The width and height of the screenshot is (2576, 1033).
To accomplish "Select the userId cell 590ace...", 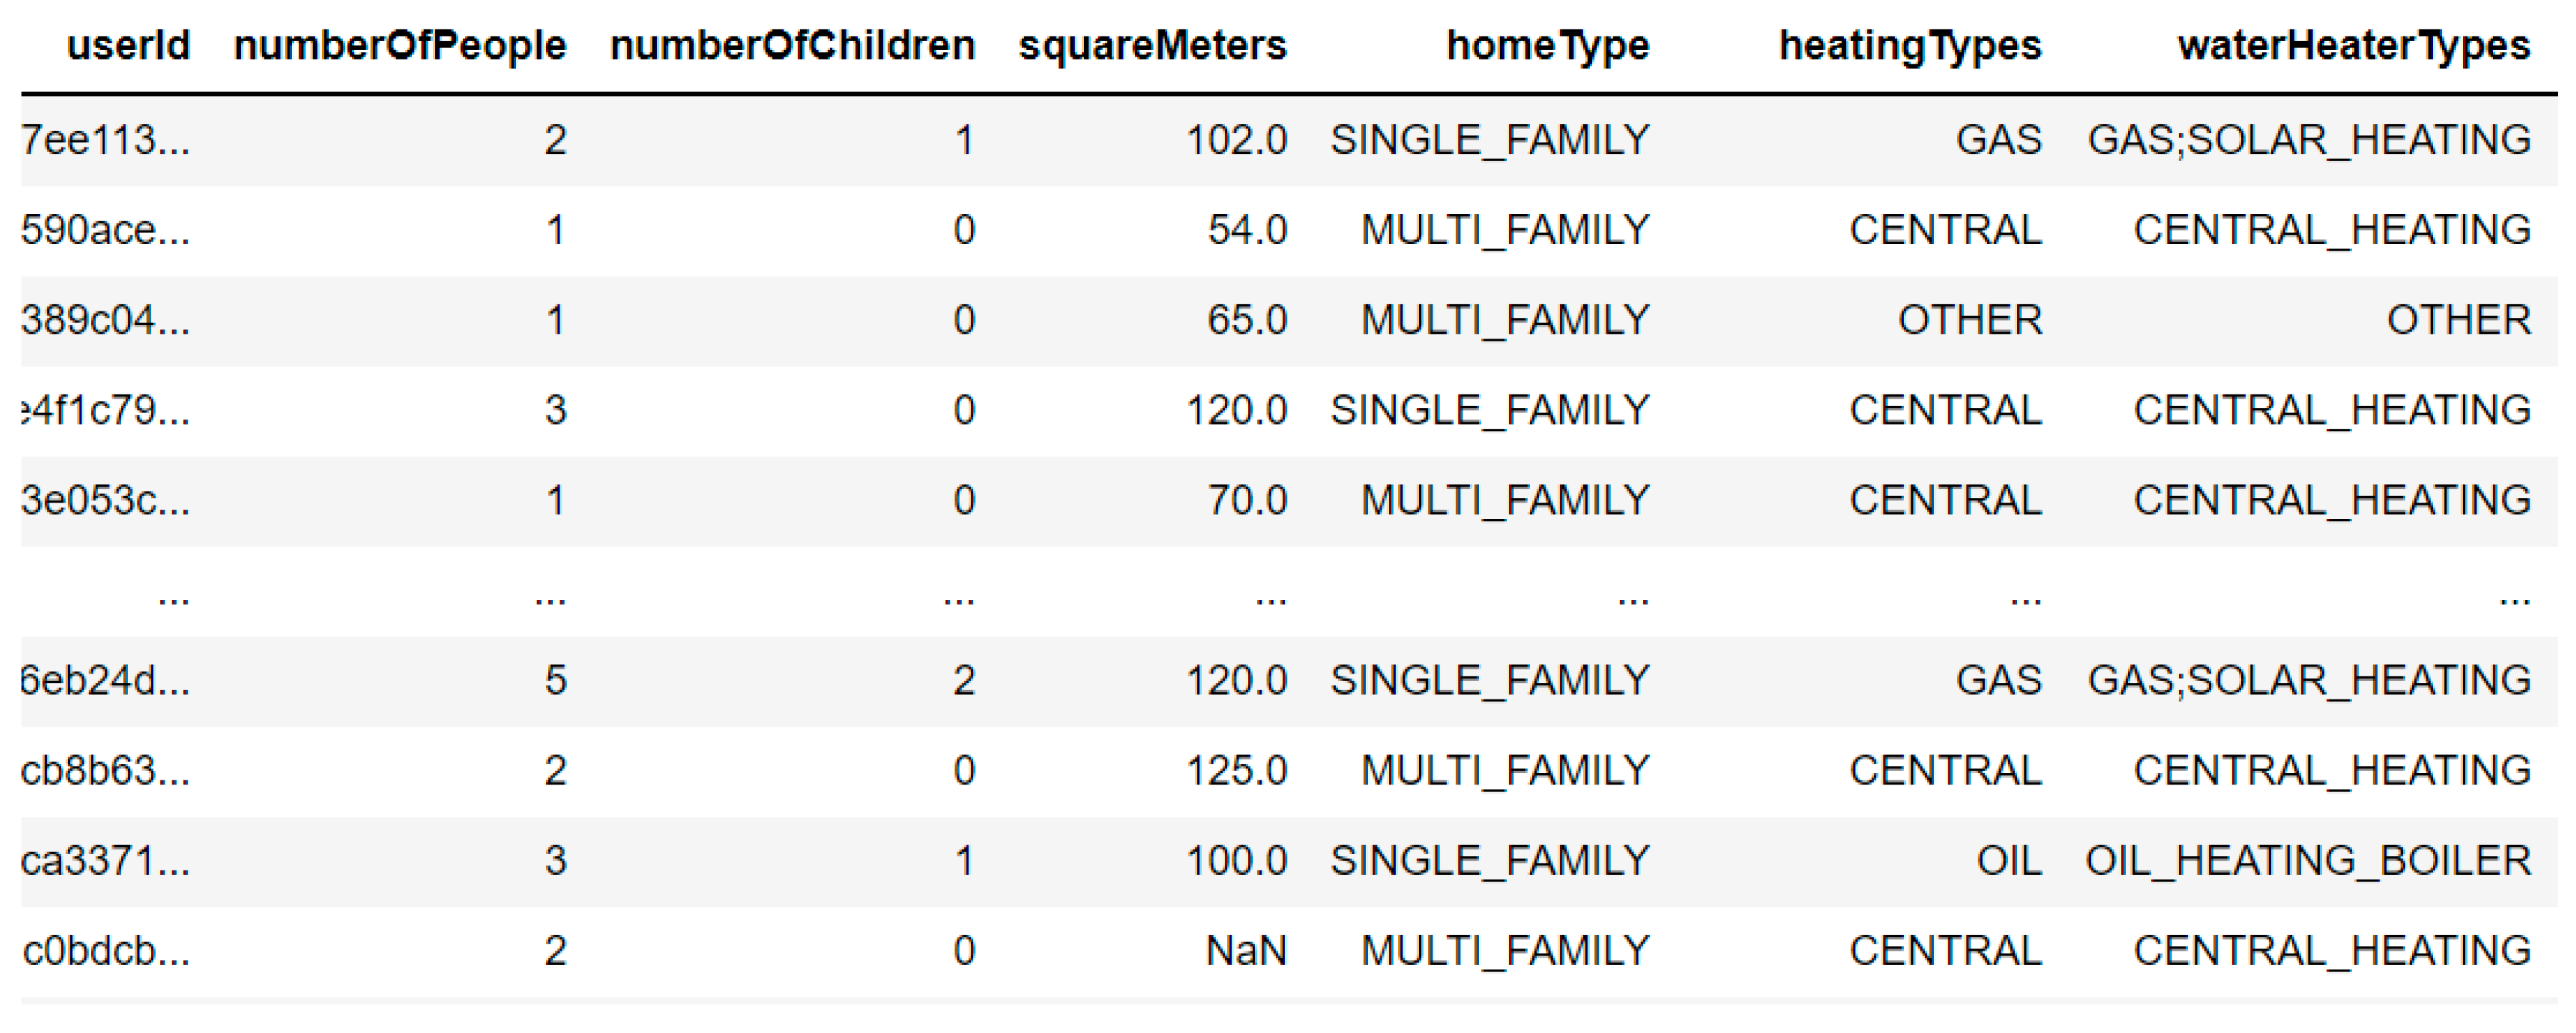I will click(106, 230).
